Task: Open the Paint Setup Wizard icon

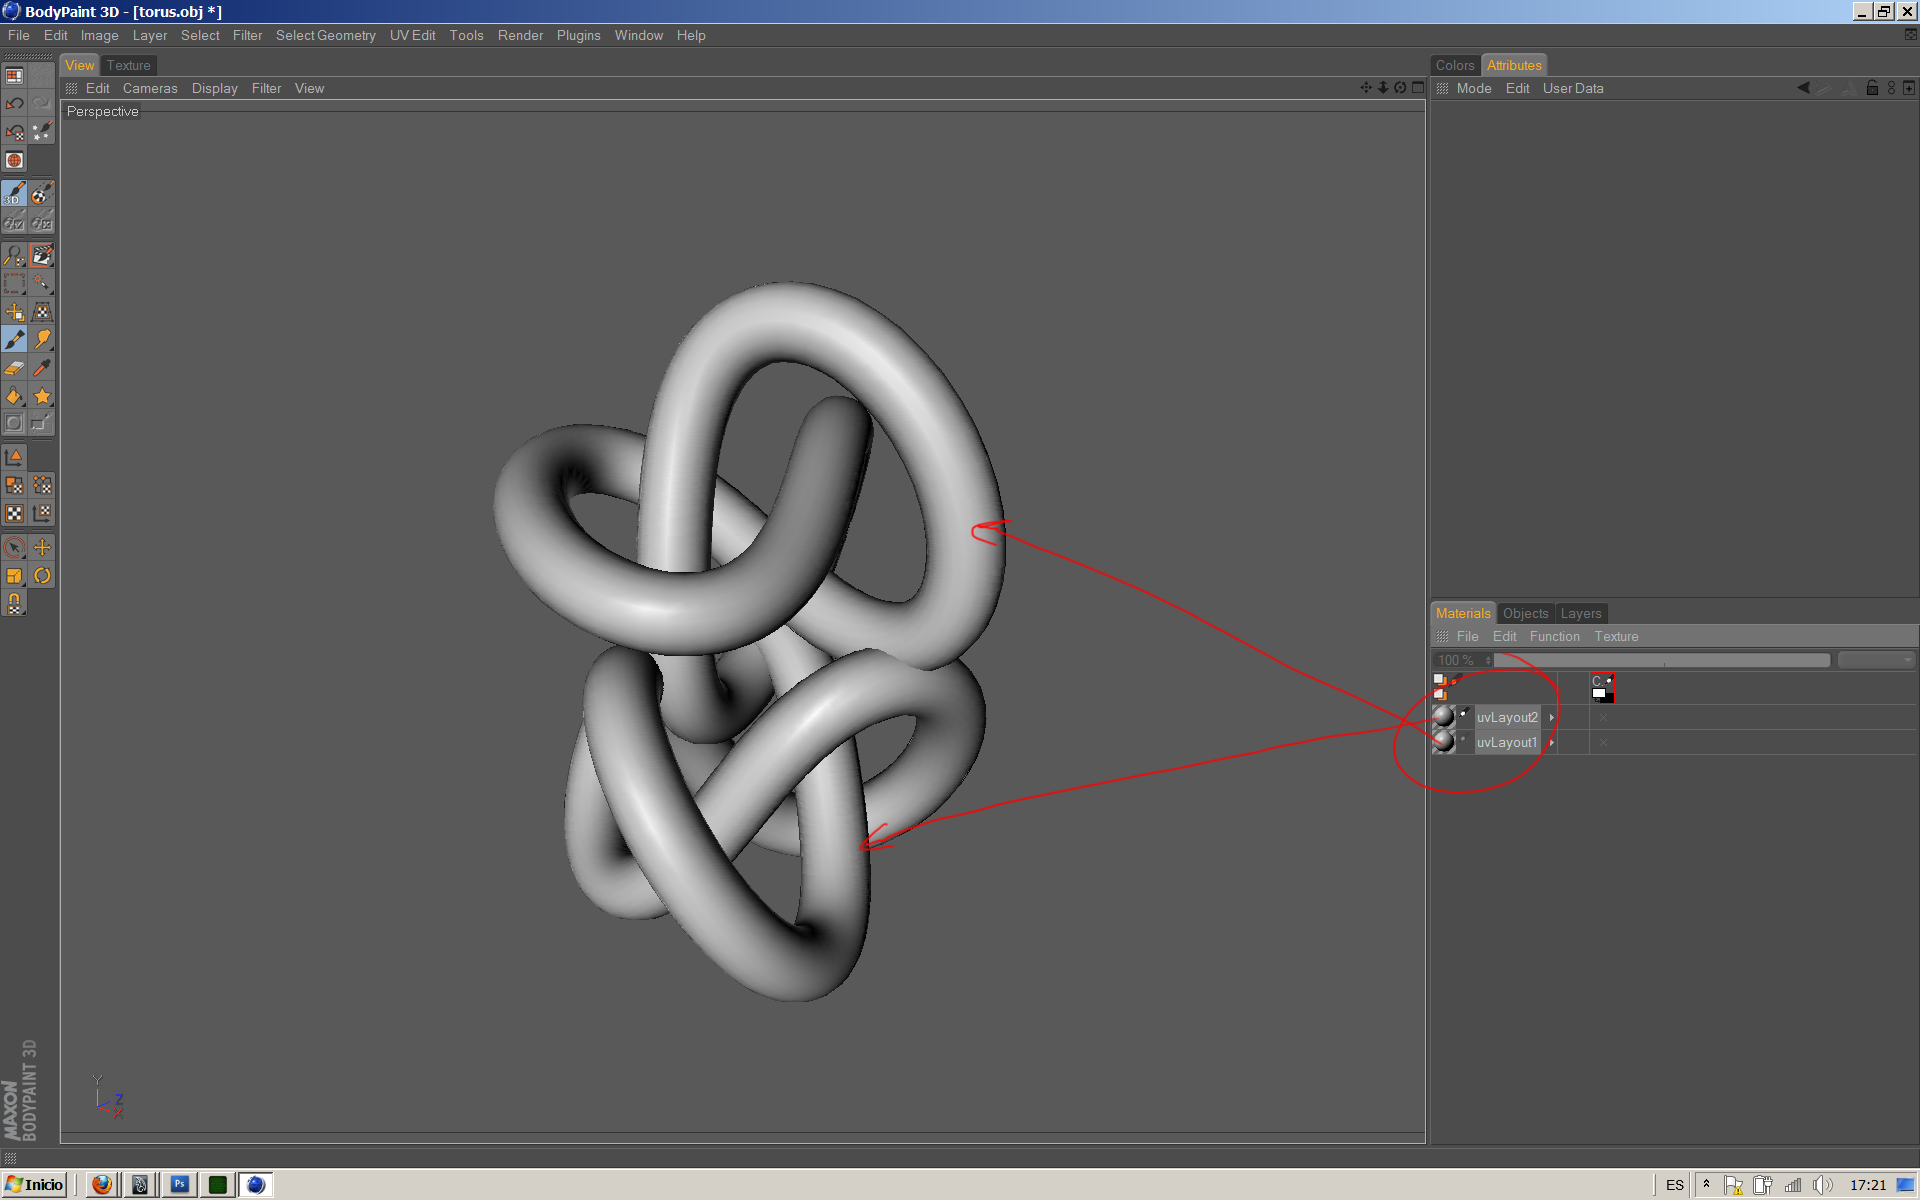Action: tap(42, 132)
